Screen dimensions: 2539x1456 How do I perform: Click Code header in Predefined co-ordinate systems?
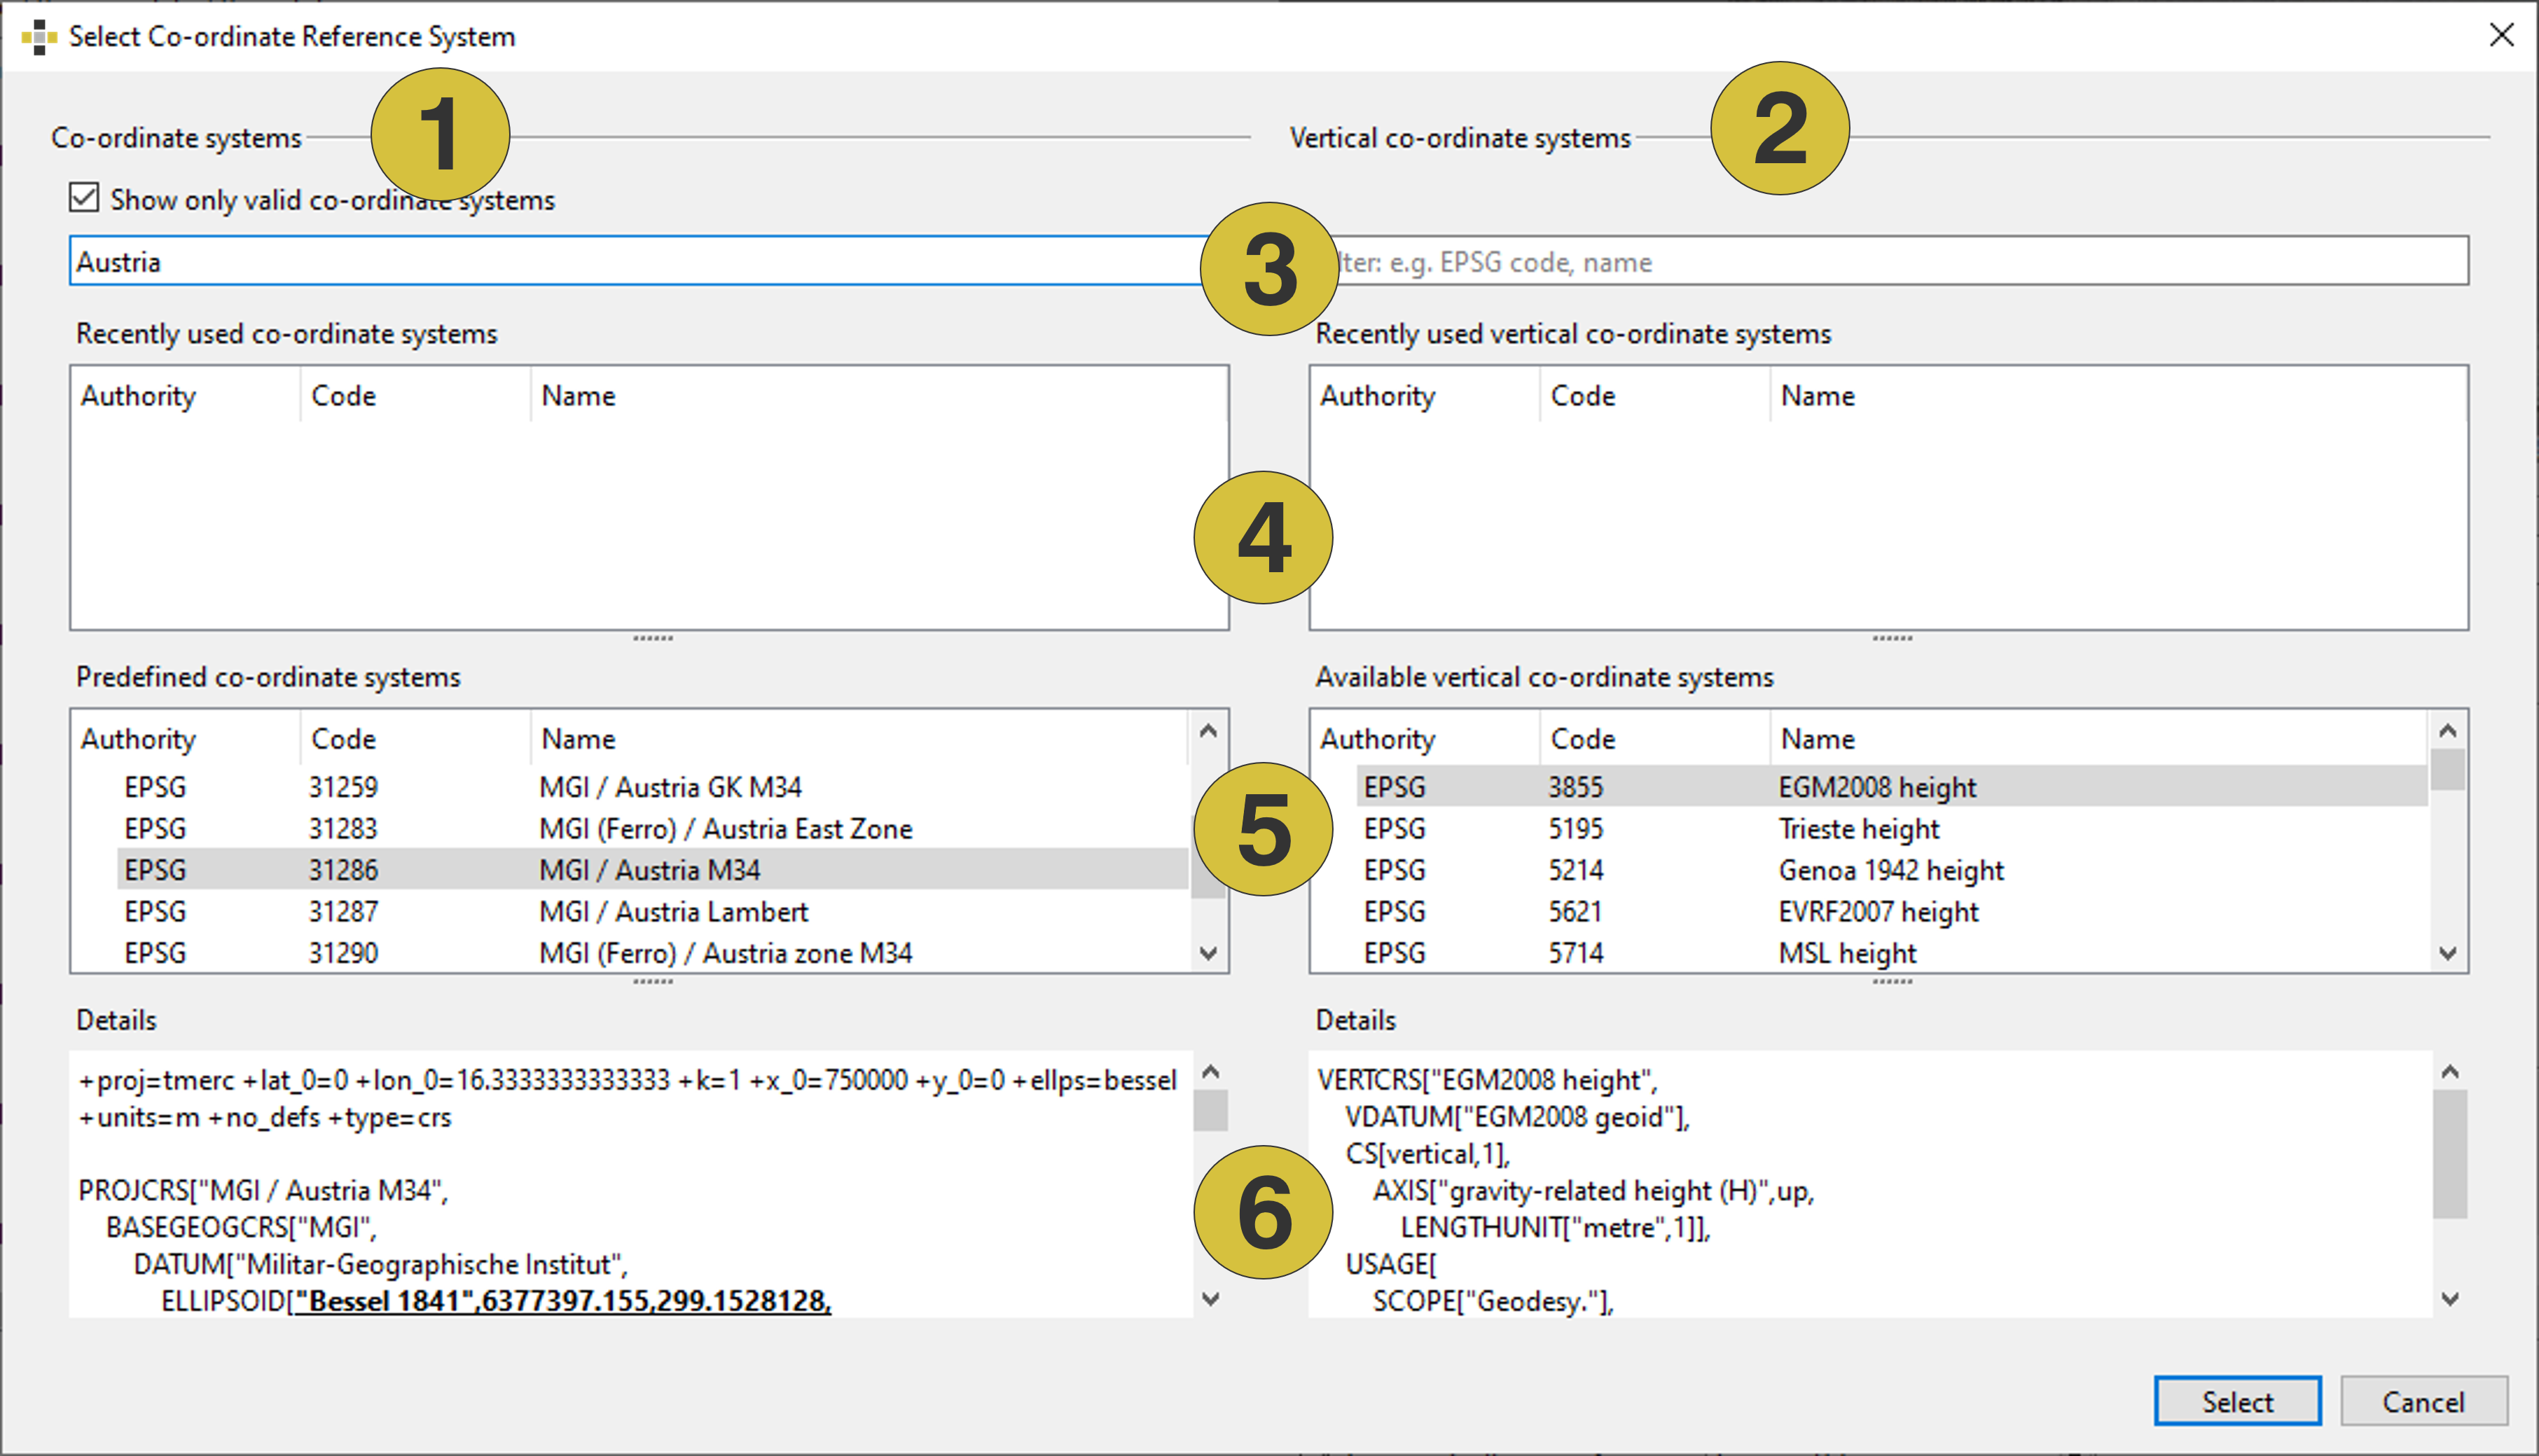point(415,739)
